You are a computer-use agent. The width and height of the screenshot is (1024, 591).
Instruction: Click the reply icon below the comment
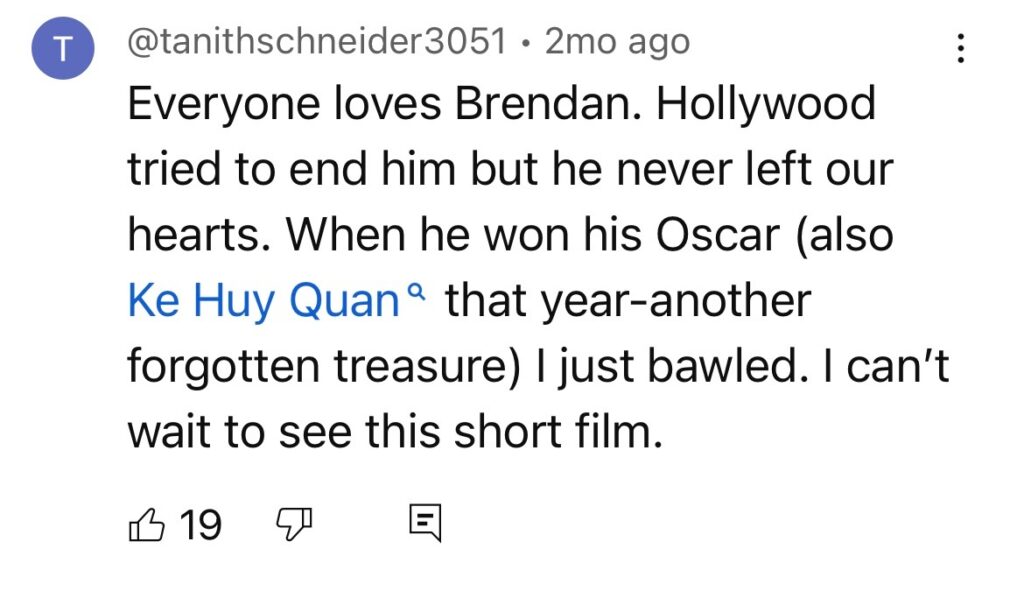point(423,524)
